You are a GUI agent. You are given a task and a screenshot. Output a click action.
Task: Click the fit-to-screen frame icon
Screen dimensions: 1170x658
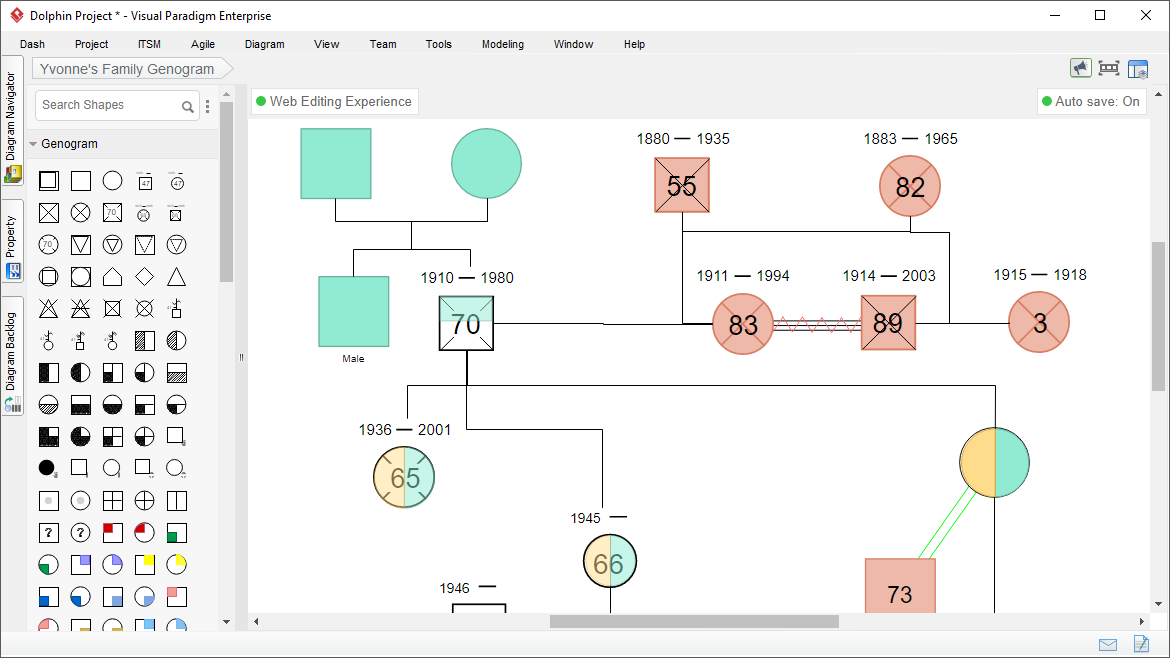click(x=1108, y=68)
